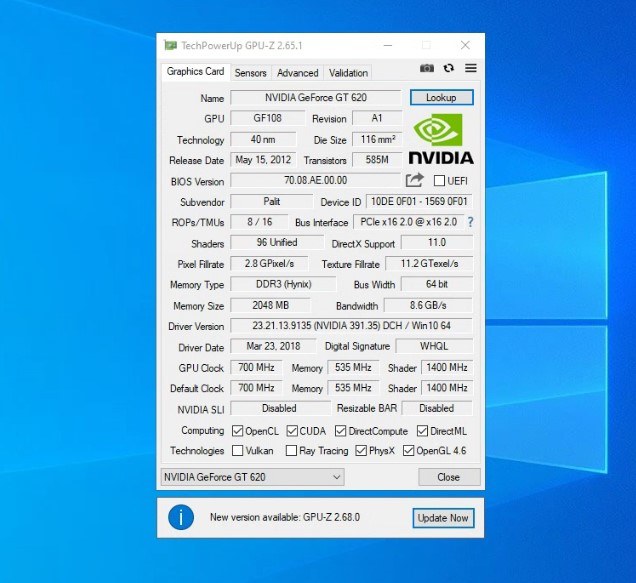Image resolution: width=636 pixels, height=583 pixels.
Task: Switch to the Sensors tab
Action: tap(251, 73)
